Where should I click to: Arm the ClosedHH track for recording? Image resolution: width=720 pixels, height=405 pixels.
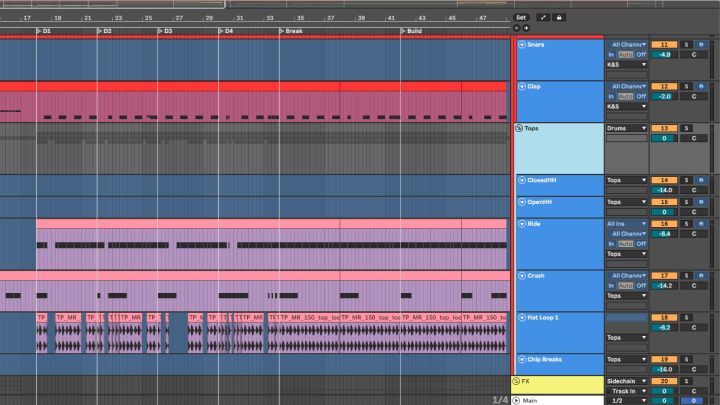[701, 180]
